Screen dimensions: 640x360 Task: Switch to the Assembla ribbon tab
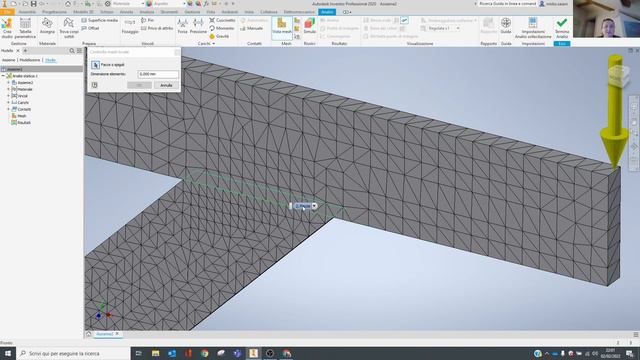27,12
